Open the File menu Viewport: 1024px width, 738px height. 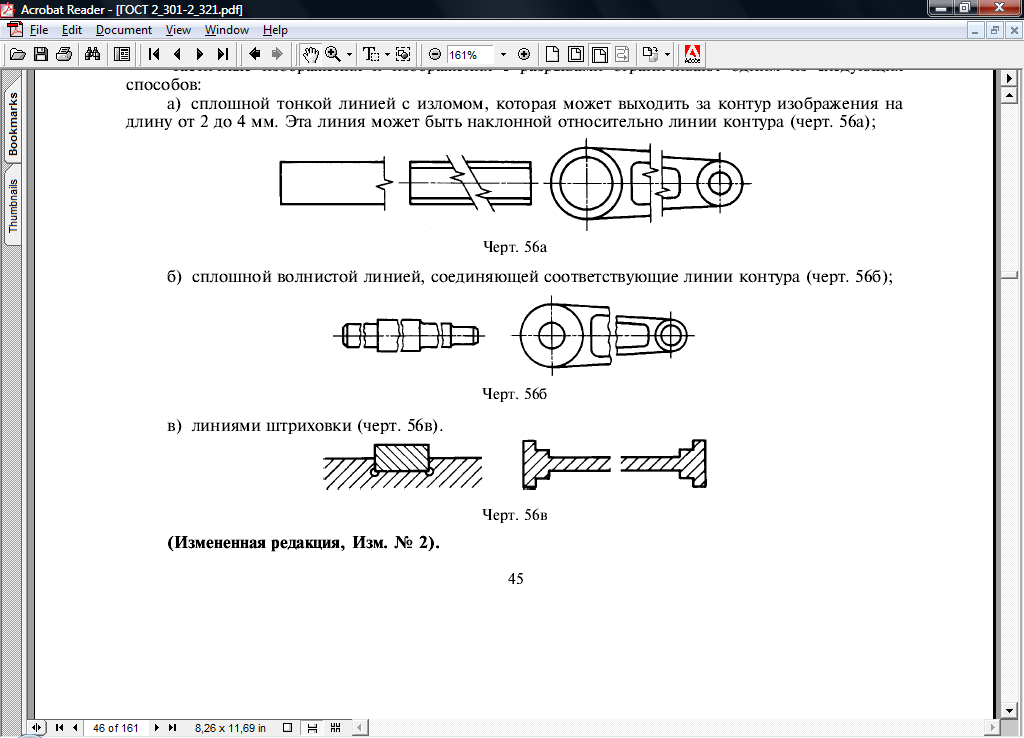point(39,30)
